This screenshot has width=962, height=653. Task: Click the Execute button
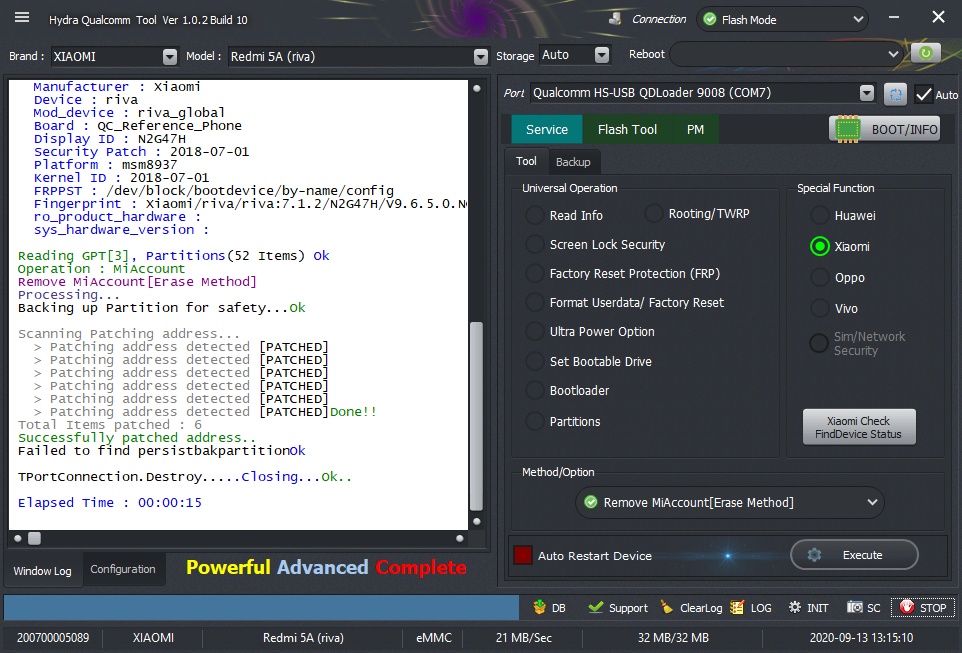pyautogui.click(x=854, y=555)
